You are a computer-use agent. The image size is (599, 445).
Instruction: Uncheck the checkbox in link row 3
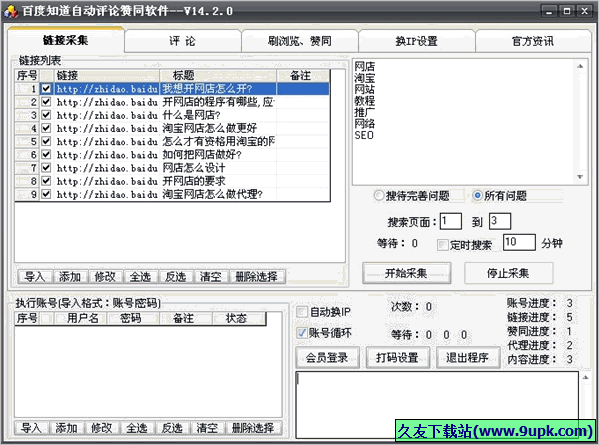pyautogui.click(x=46, y=115)
